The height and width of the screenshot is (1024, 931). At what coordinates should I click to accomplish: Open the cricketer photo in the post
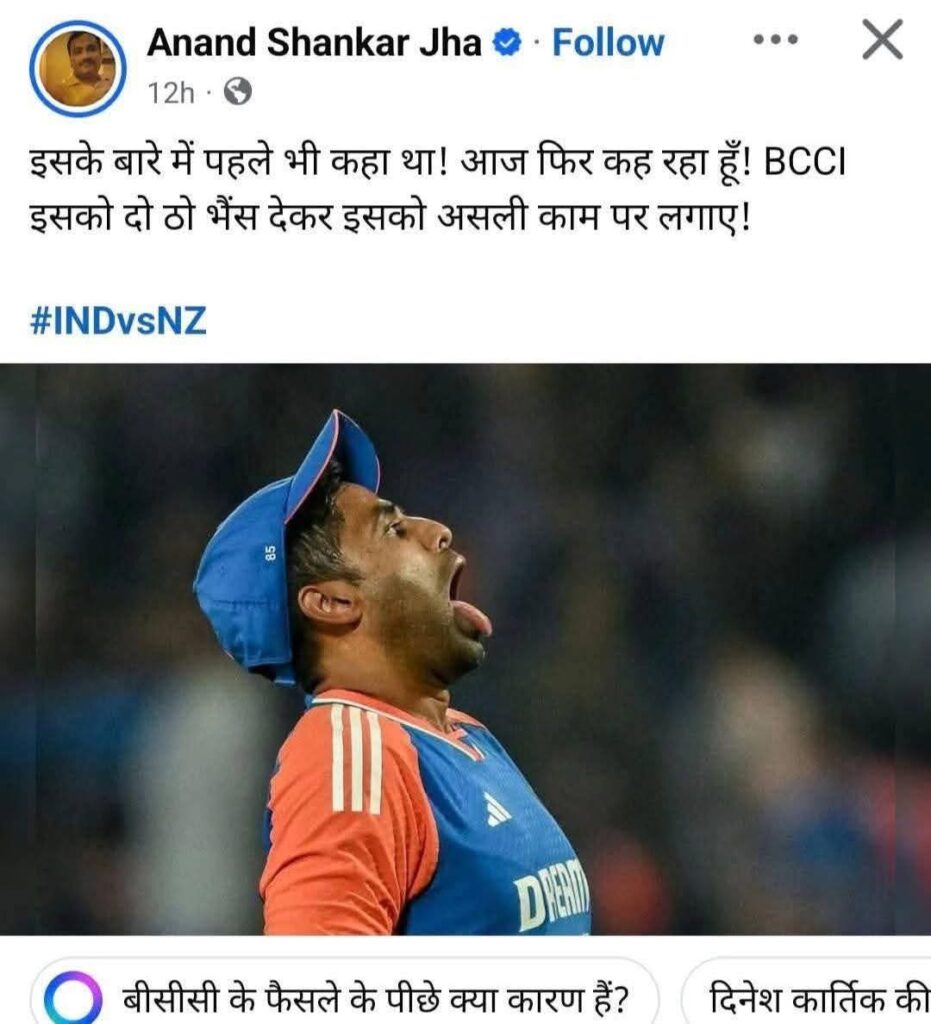point(466,648)
